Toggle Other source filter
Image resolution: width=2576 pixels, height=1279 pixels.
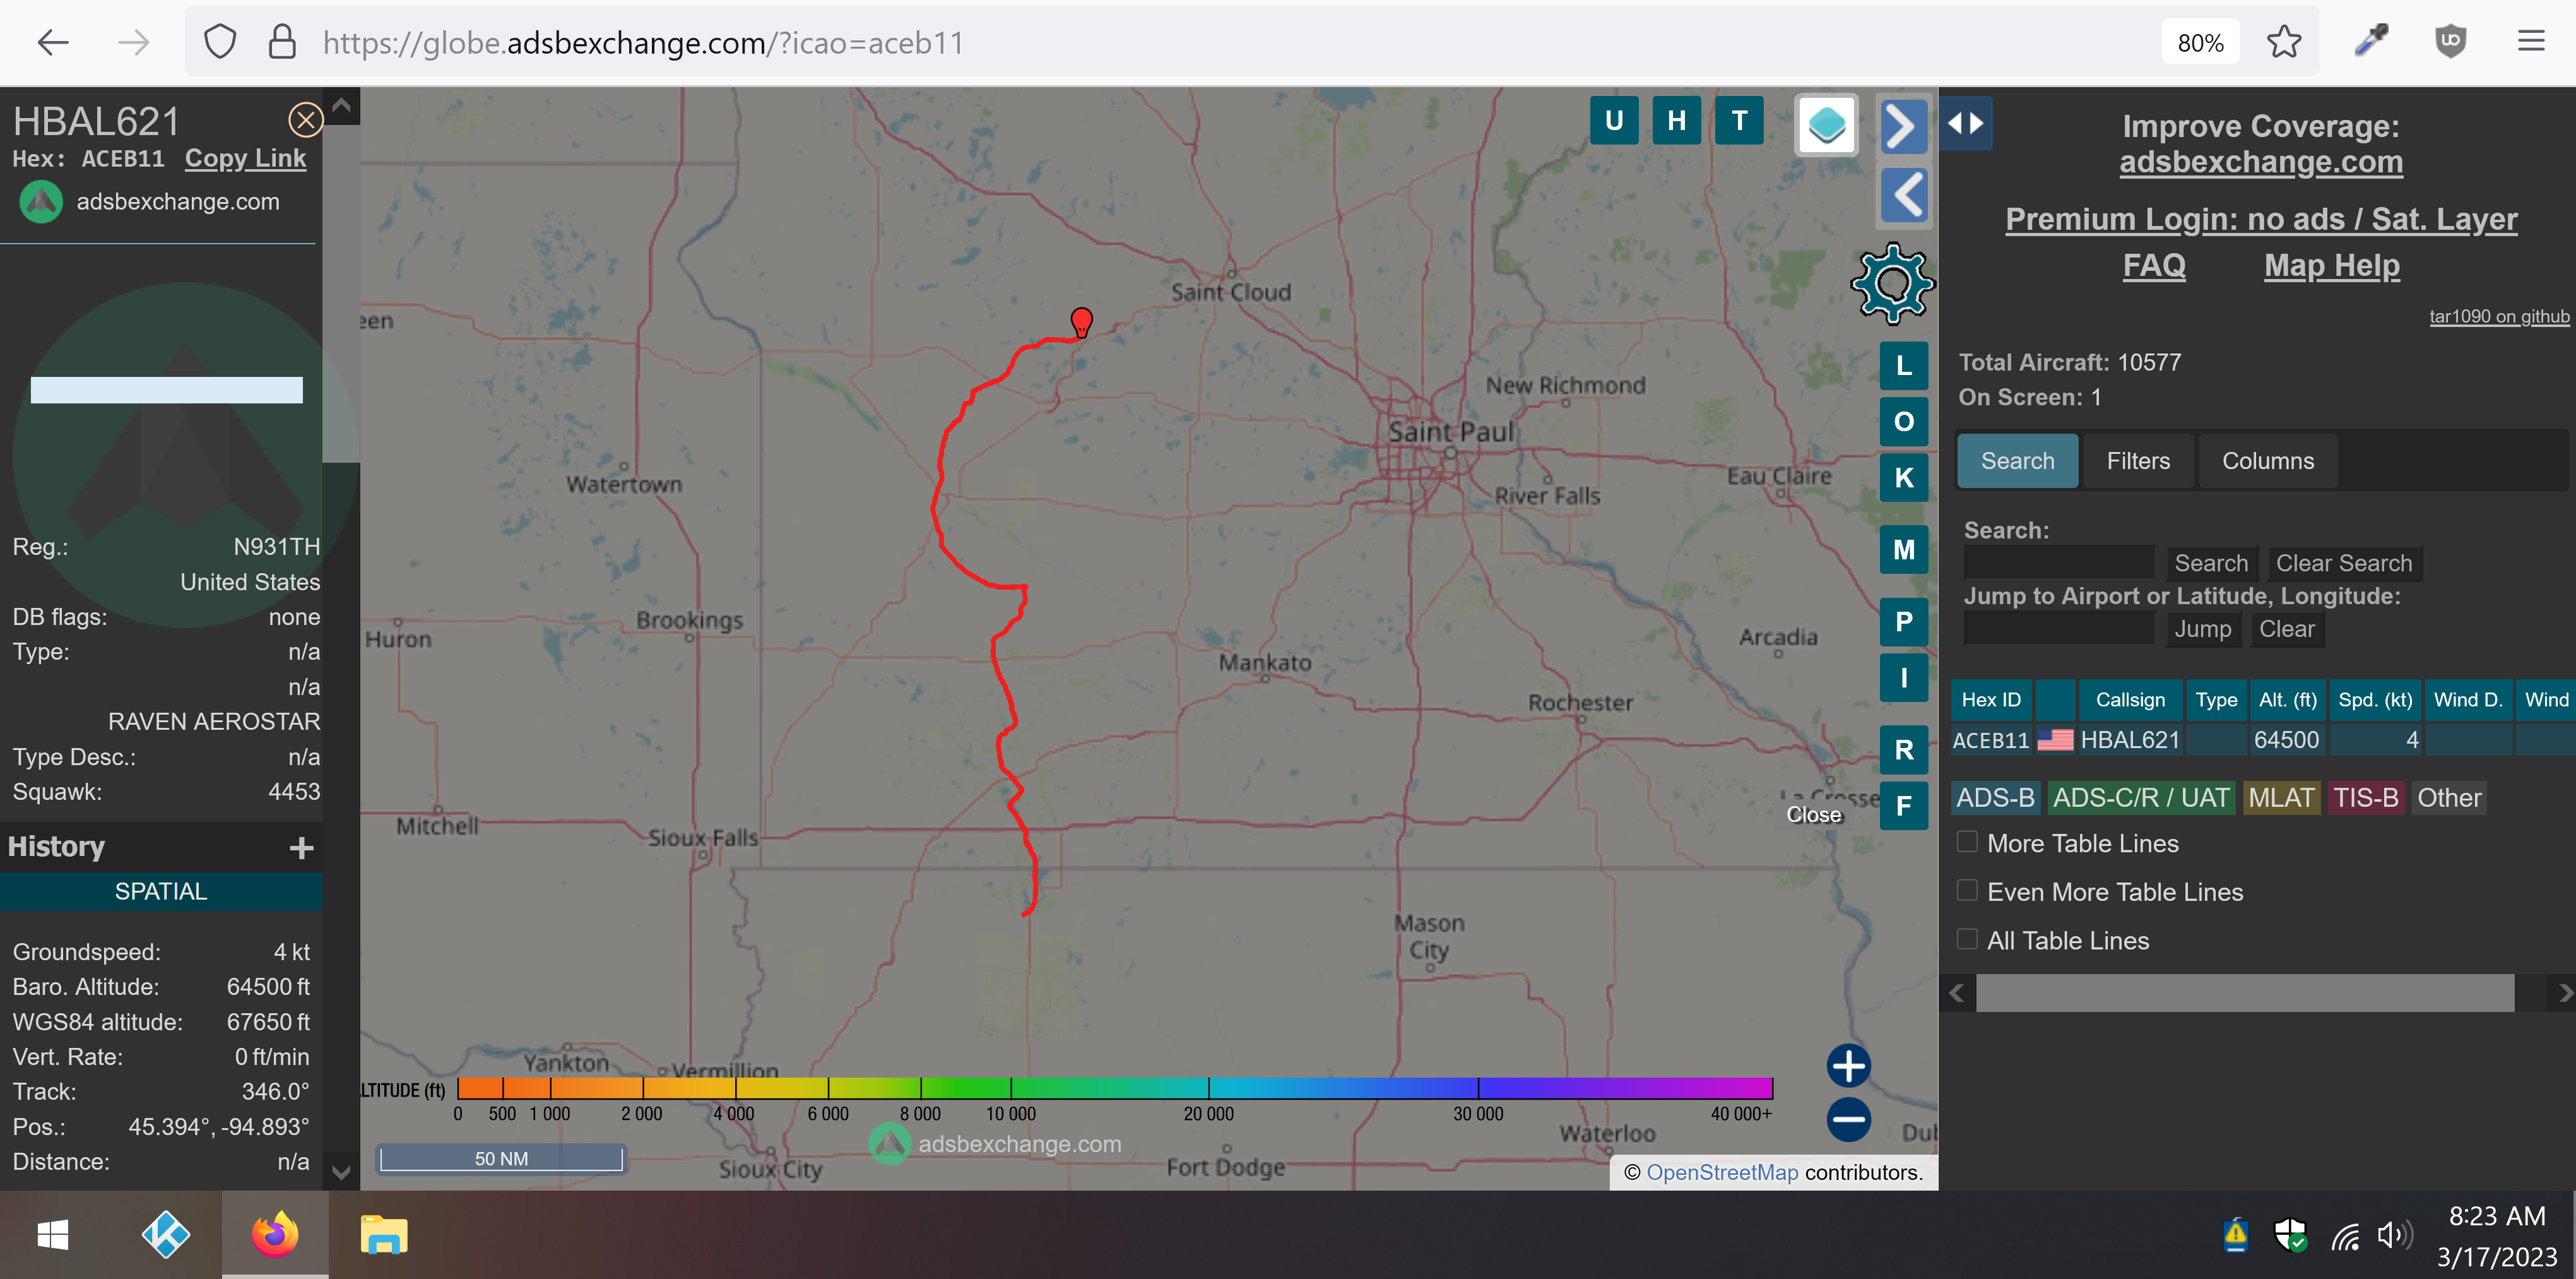pyautogui.click(x=2449, y=798)
